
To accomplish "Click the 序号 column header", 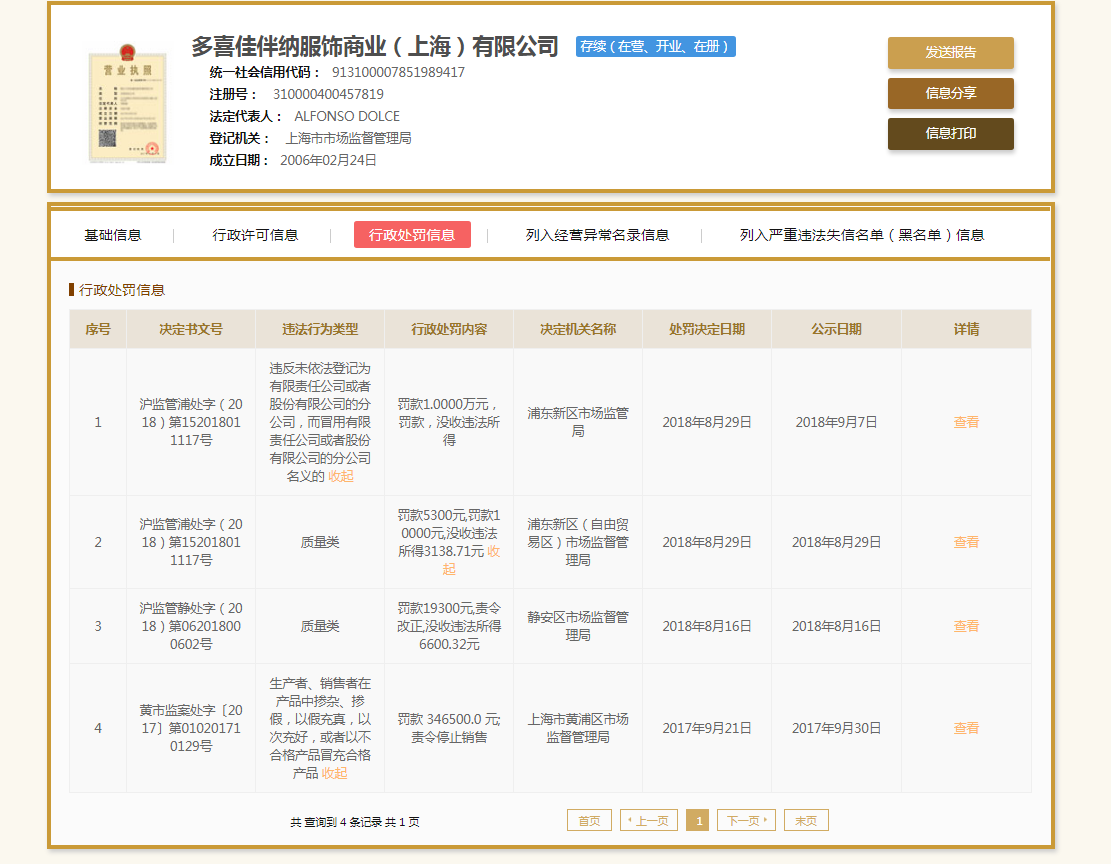I will pyautogui.click(x=98, y=330).
